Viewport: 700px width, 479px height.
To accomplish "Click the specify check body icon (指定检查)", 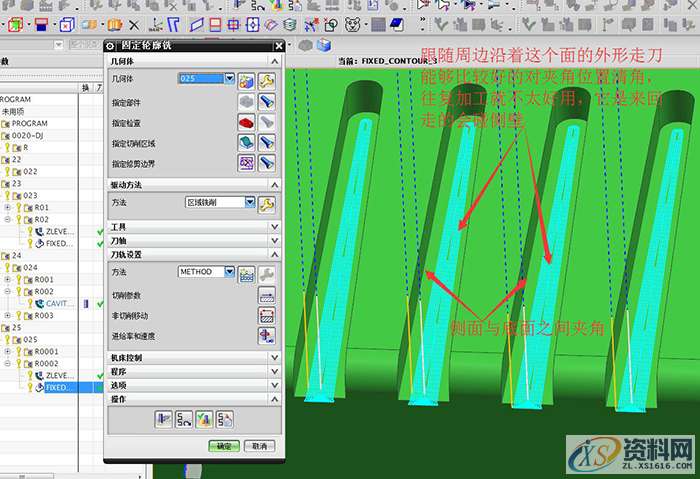I will 246,121.
